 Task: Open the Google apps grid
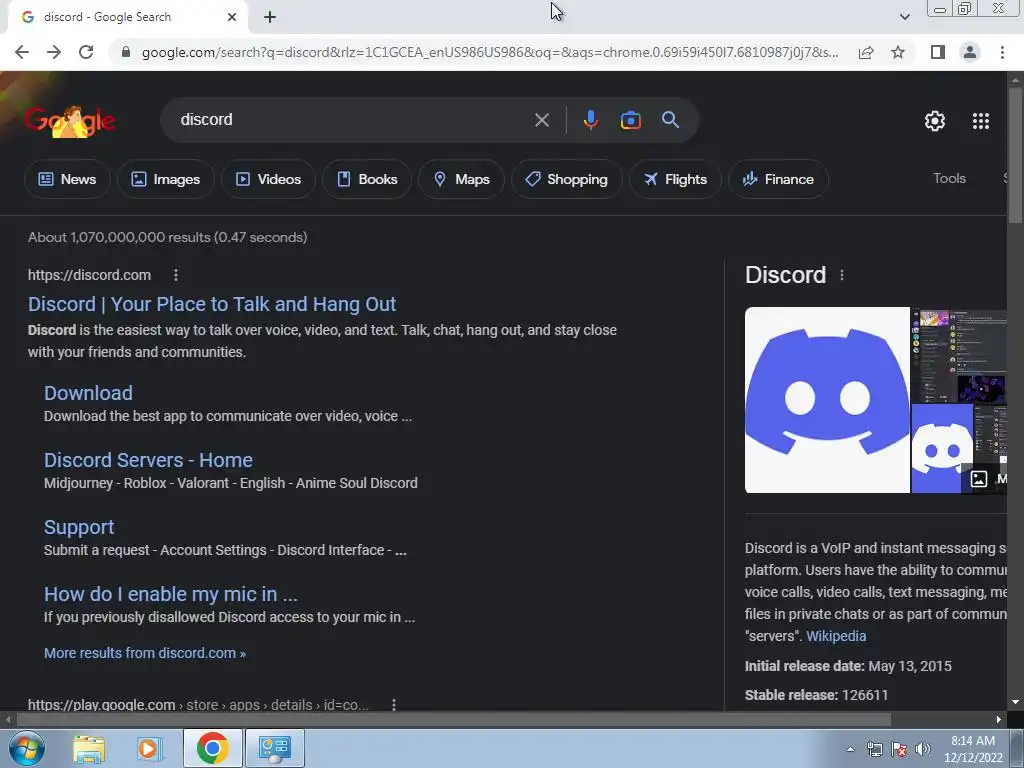coord(981,121)
